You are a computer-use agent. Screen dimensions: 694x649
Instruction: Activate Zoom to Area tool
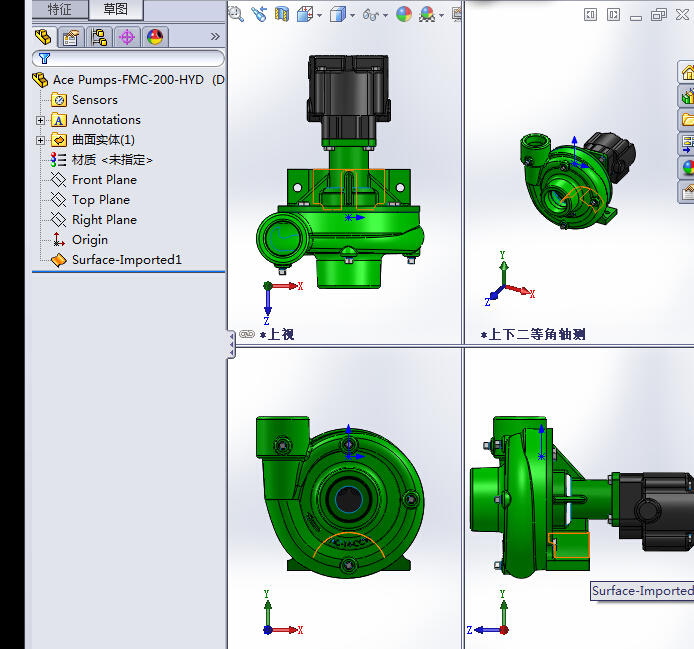point(236,14)
